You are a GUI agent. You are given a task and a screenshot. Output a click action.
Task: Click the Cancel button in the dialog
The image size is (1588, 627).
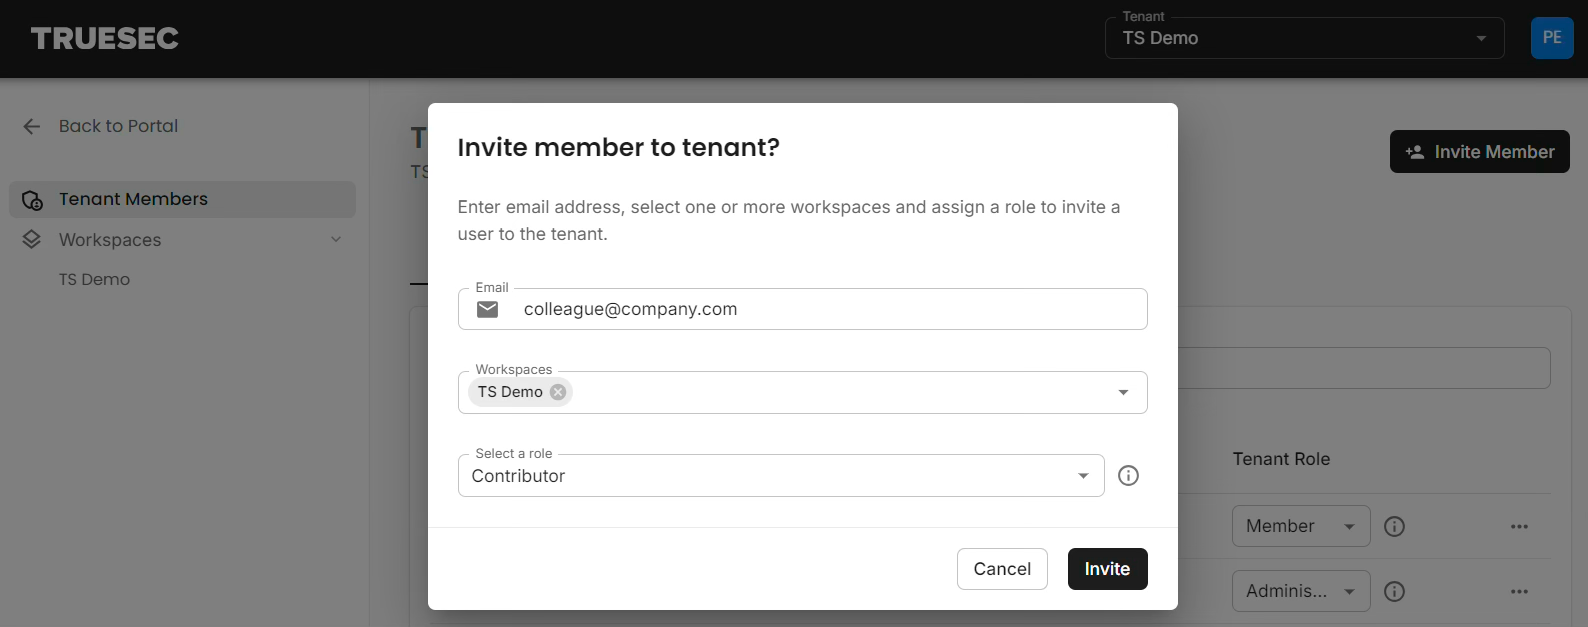[x=1002, y=568]
